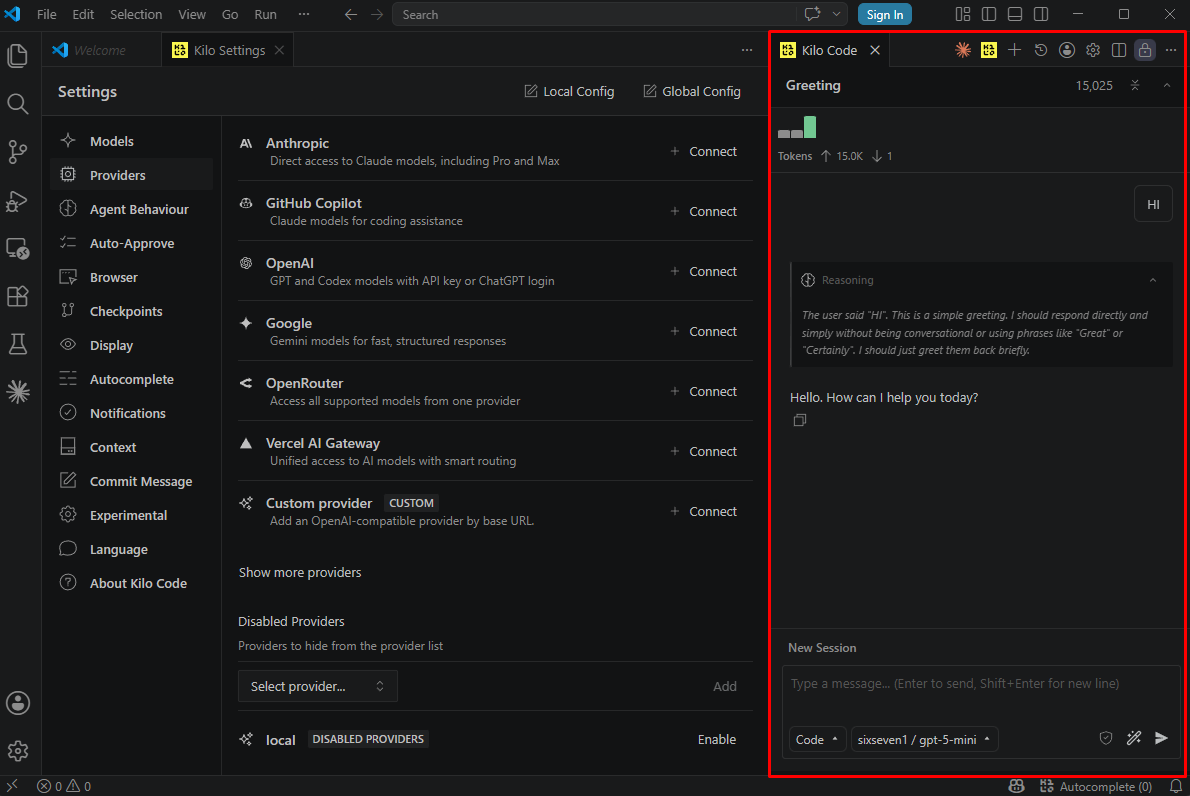This screenshot has height=796, width=1190.
Task: Open the Explorer view in activity bar
Action: tap(17, 55)
